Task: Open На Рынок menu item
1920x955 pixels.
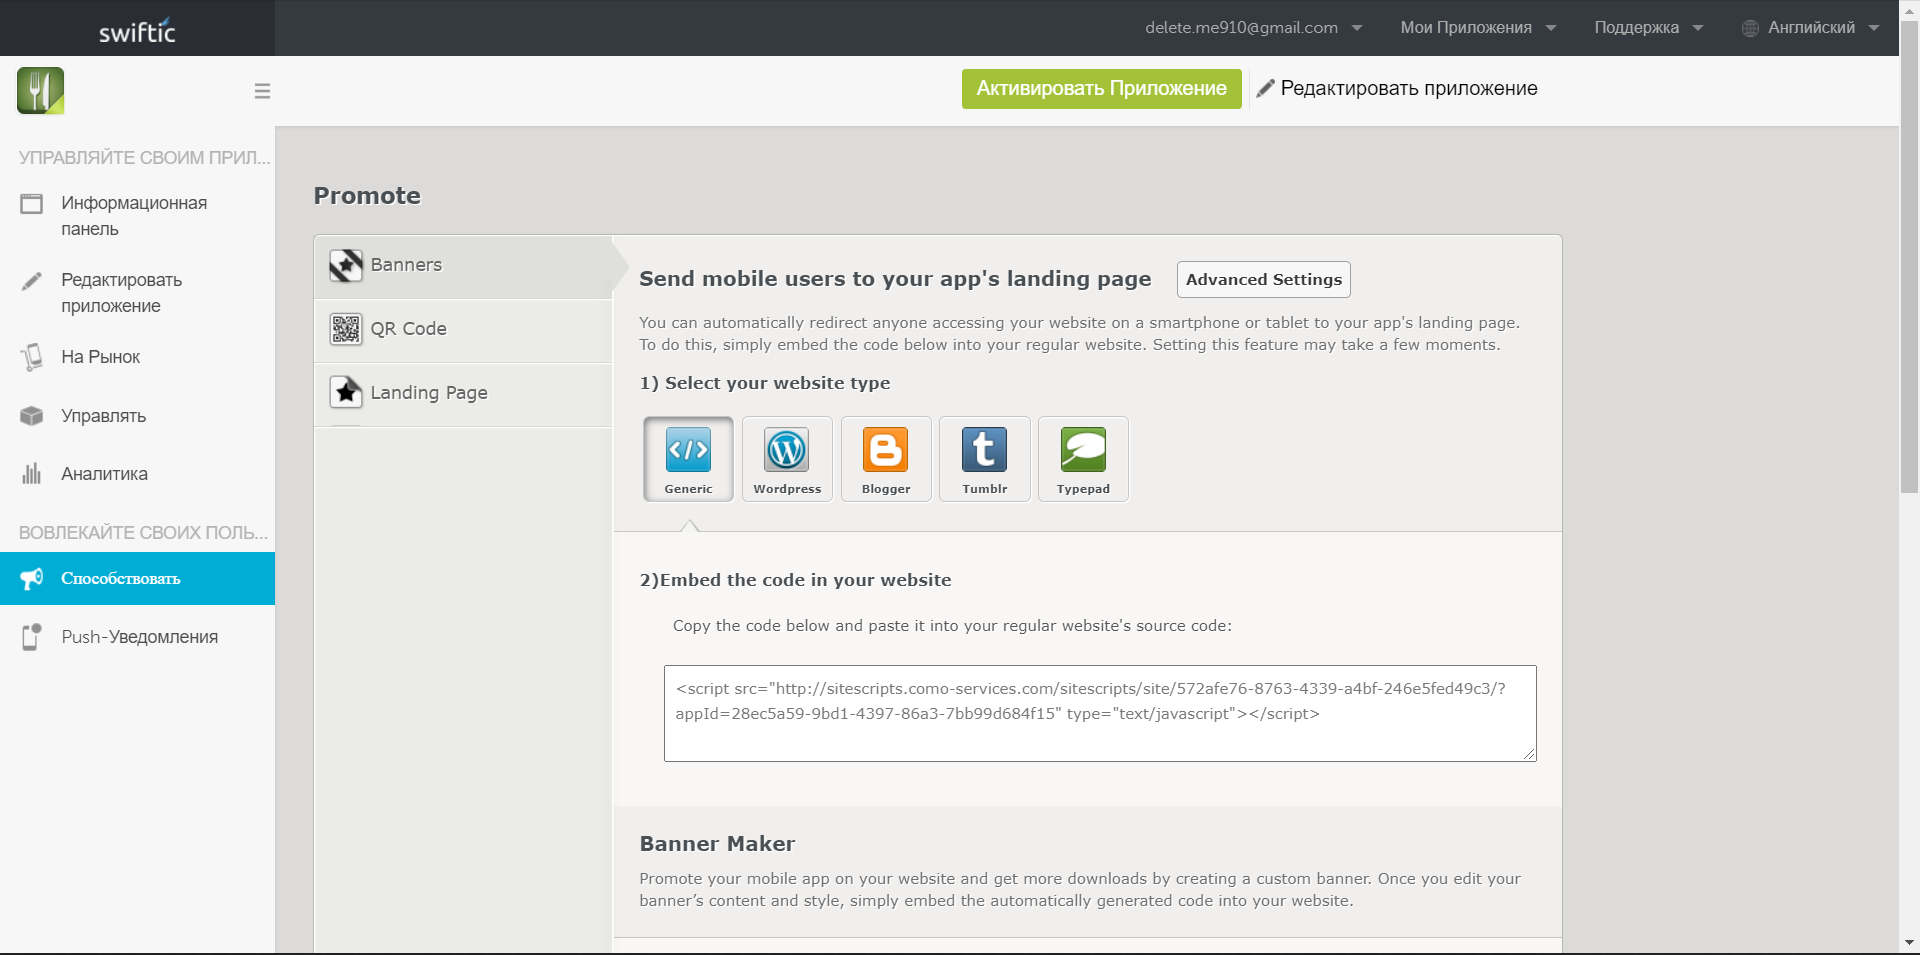Action: 137,357
